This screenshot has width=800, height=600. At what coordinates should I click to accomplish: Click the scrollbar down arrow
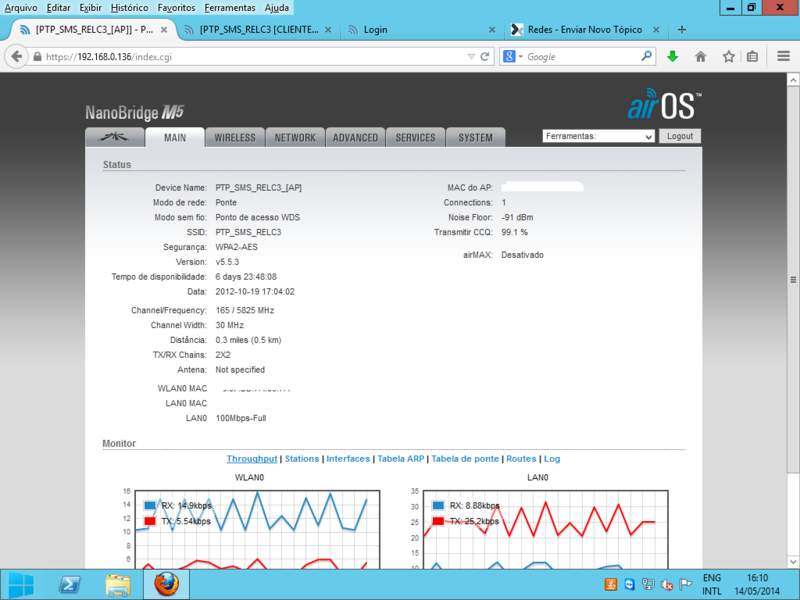click(793, 562)
